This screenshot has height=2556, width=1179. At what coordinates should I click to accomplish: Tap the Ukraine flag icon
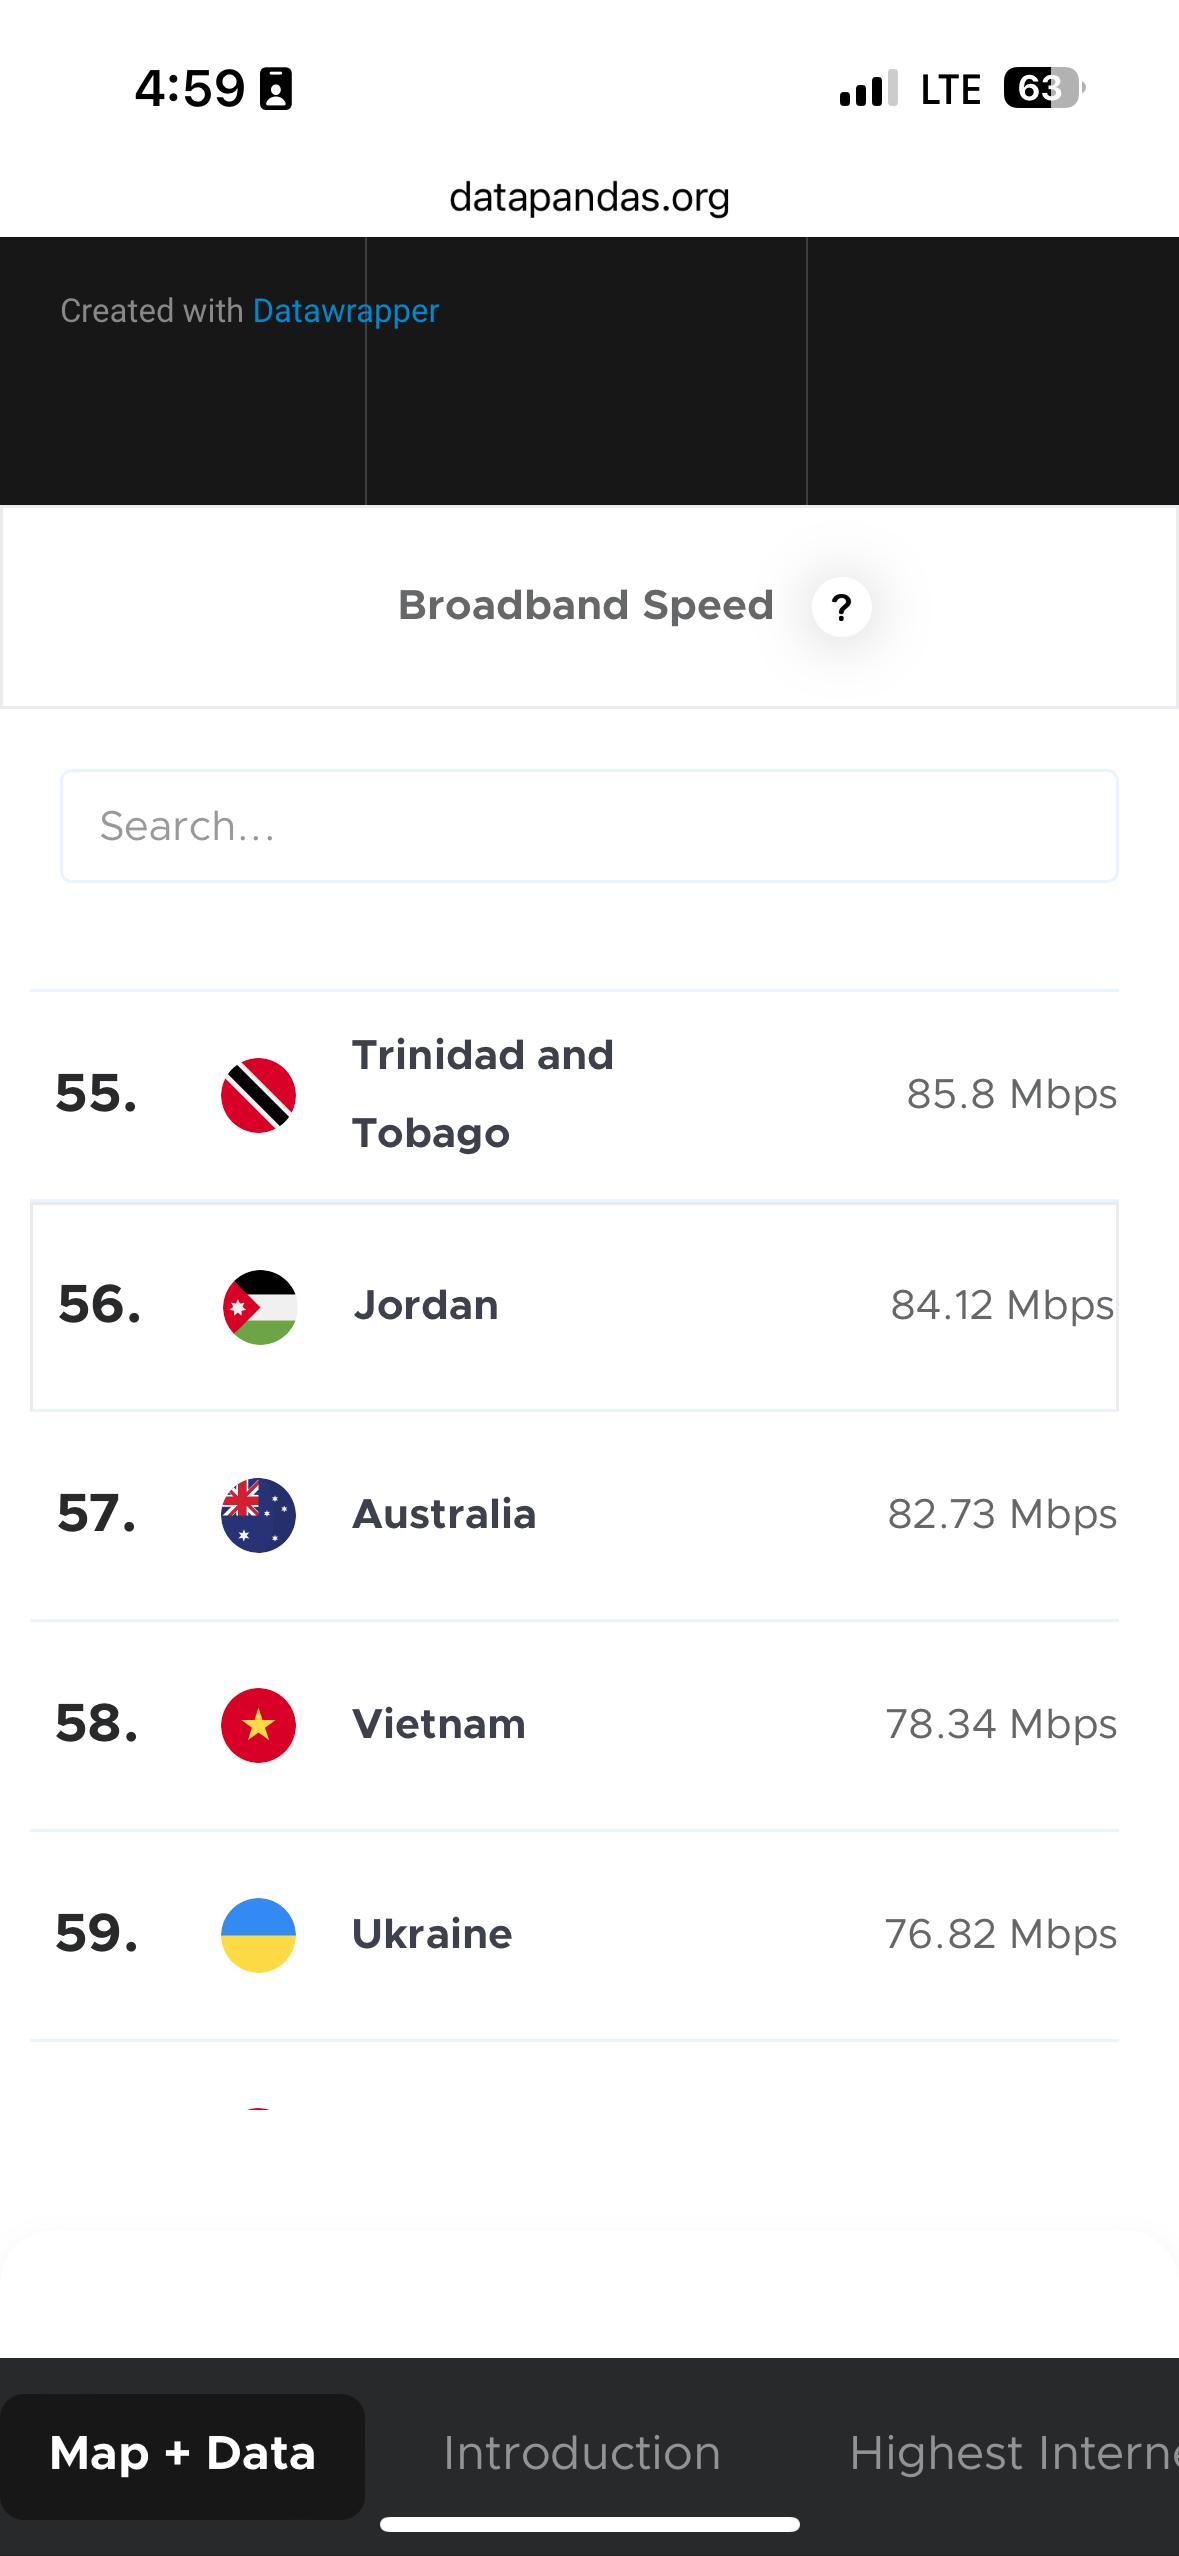pos(258,1935)
